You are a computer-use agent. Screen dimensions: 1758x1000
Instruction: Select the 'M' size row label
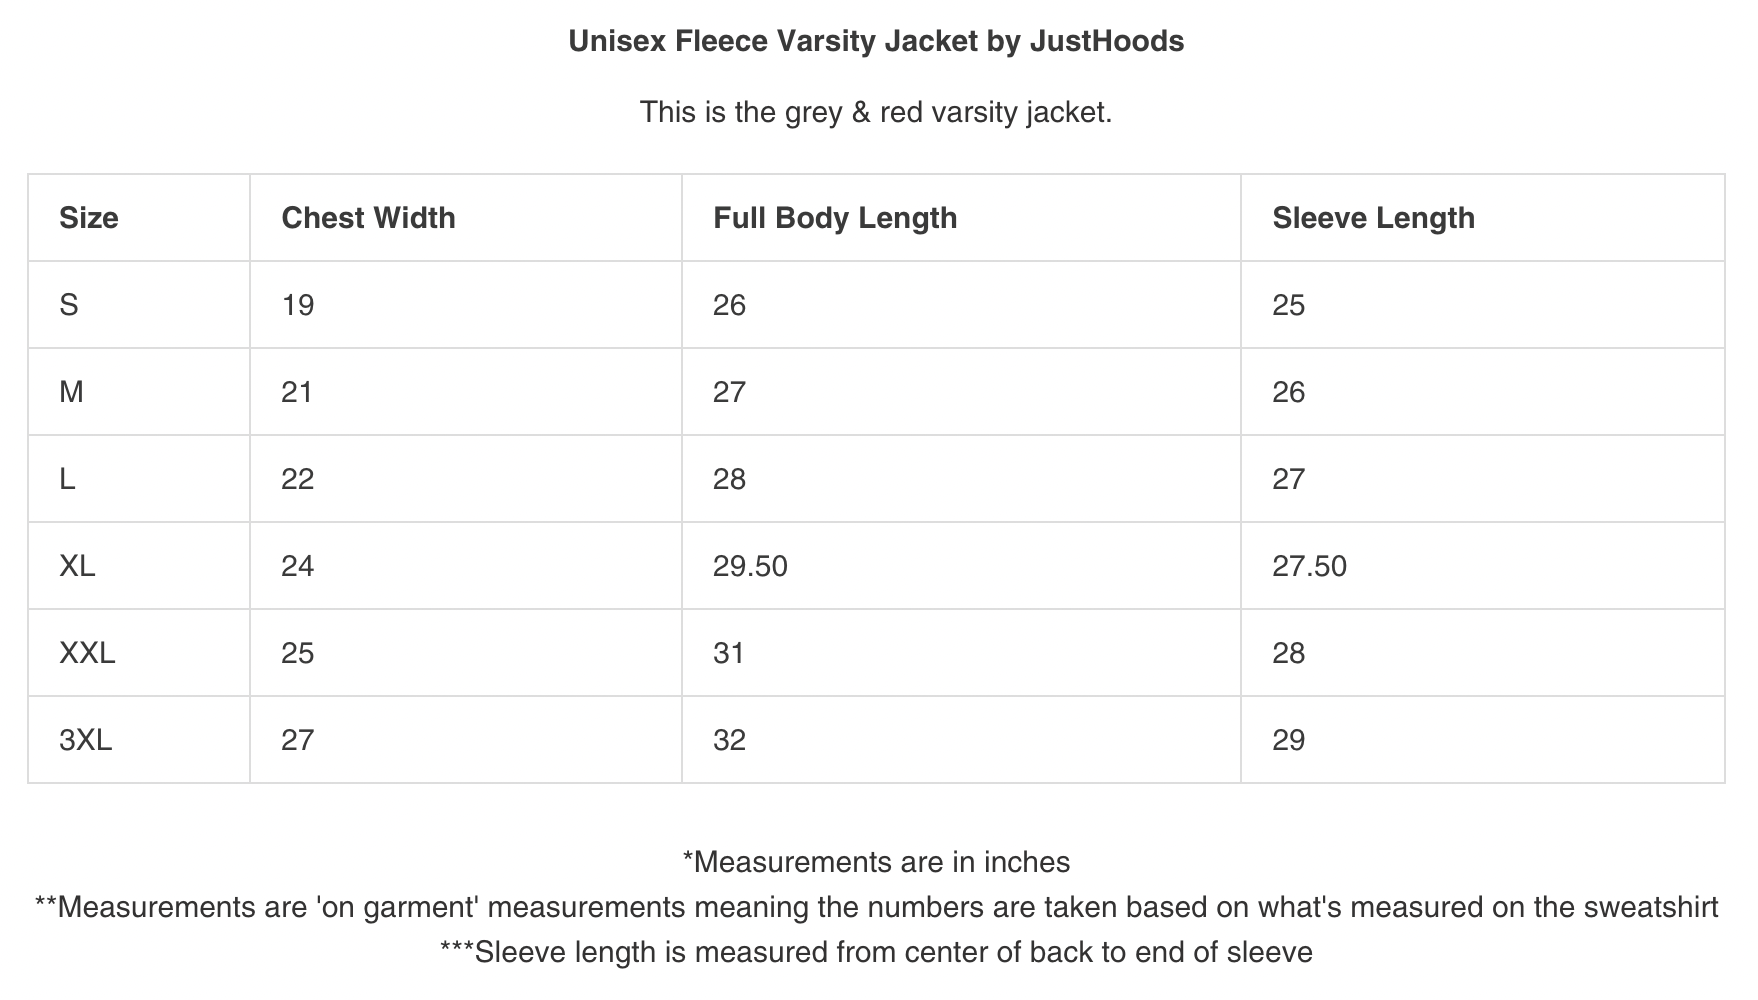pyautogui.click(x=71, y=392)
